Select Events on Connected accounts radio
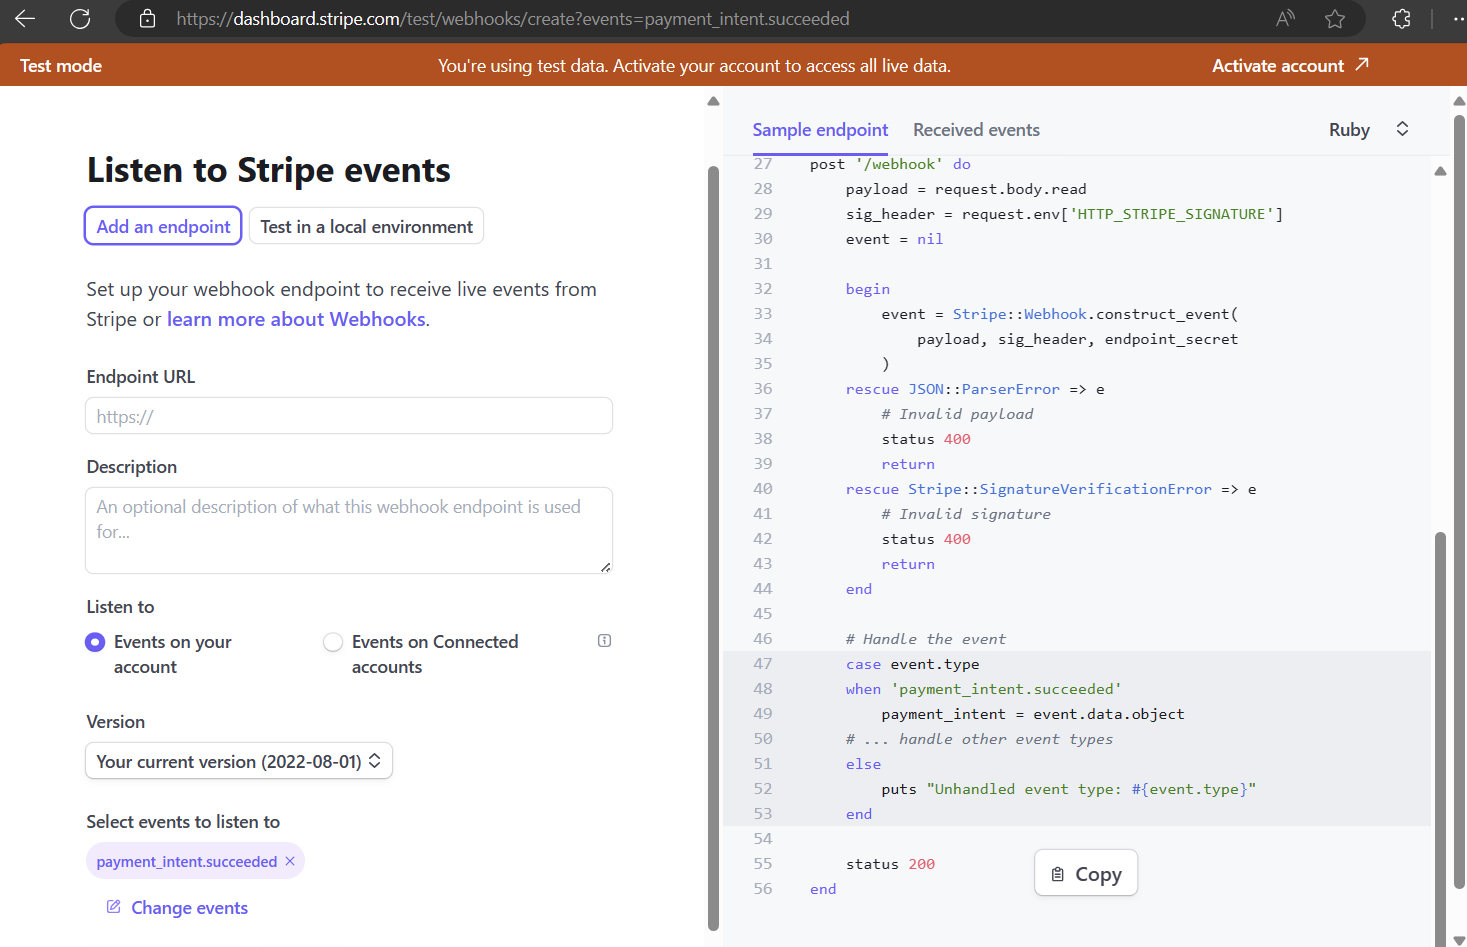1467x947 pixels. [333, 642]
